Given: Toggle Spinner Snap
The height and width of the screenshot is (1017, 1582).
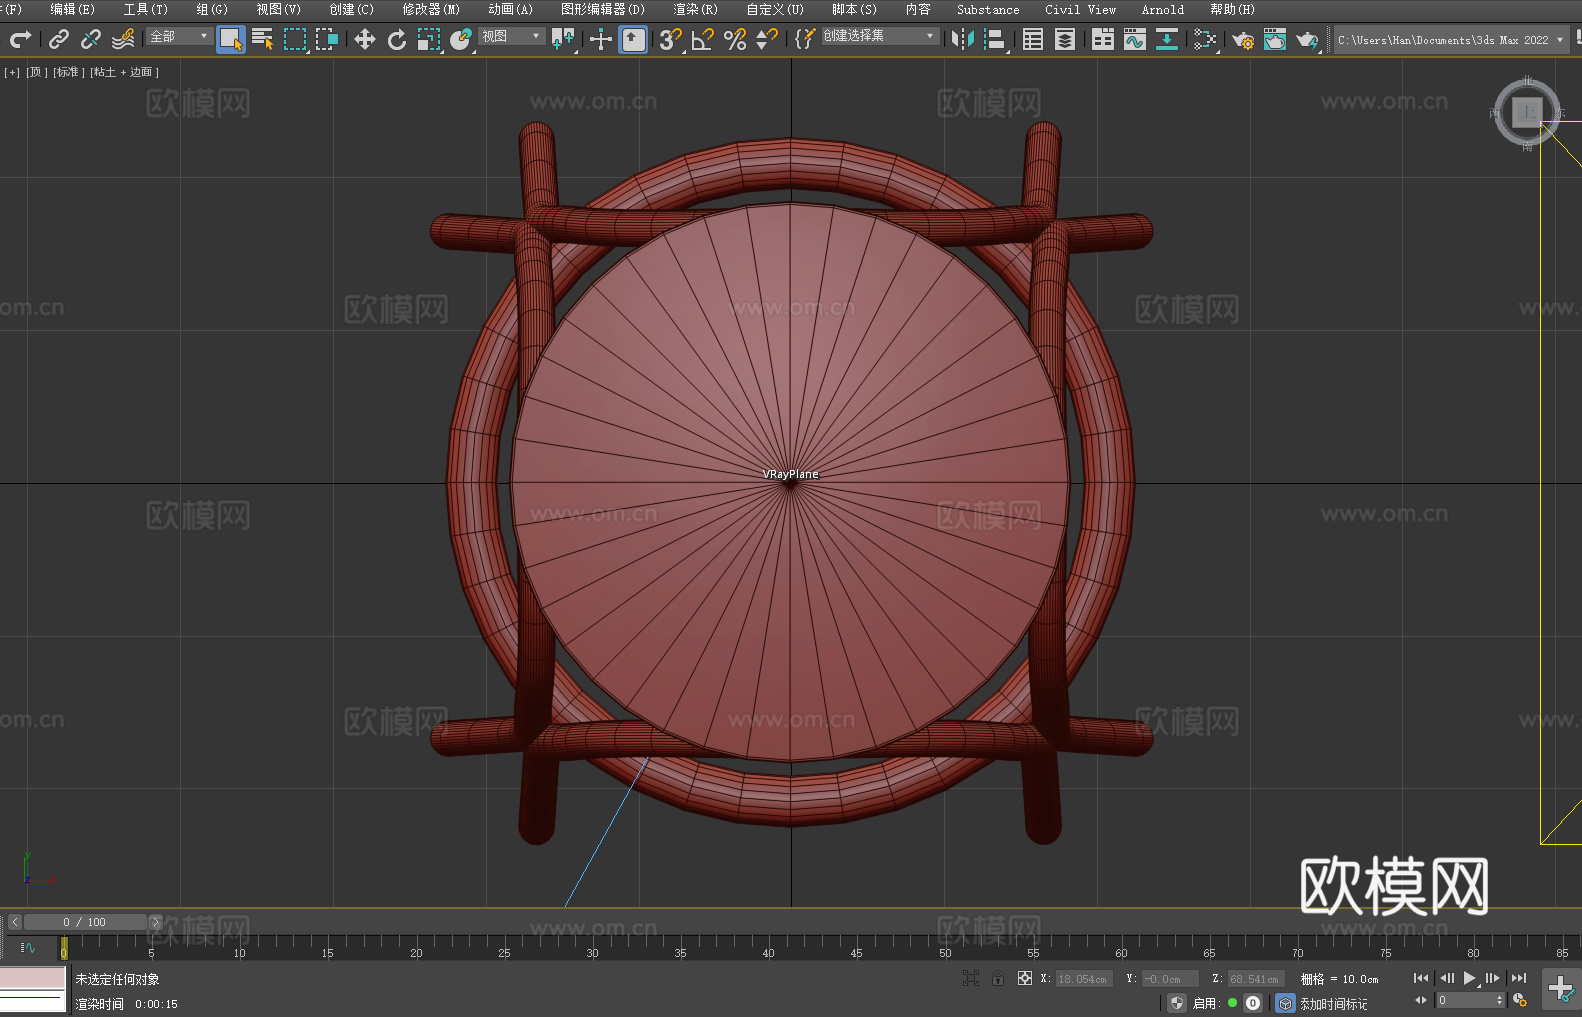Looking at the screenshot, I should click(x=767, y=39).
